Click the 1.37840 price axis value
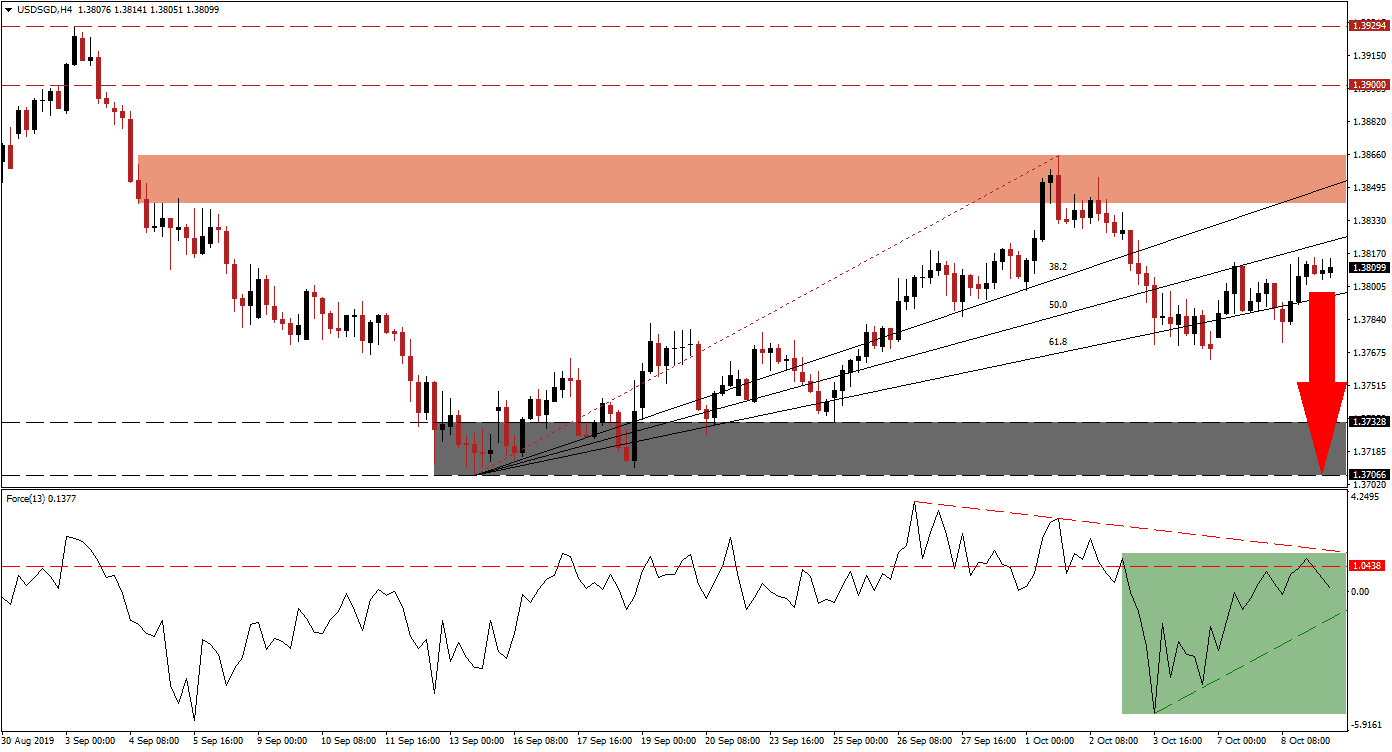 point(1368,319)
